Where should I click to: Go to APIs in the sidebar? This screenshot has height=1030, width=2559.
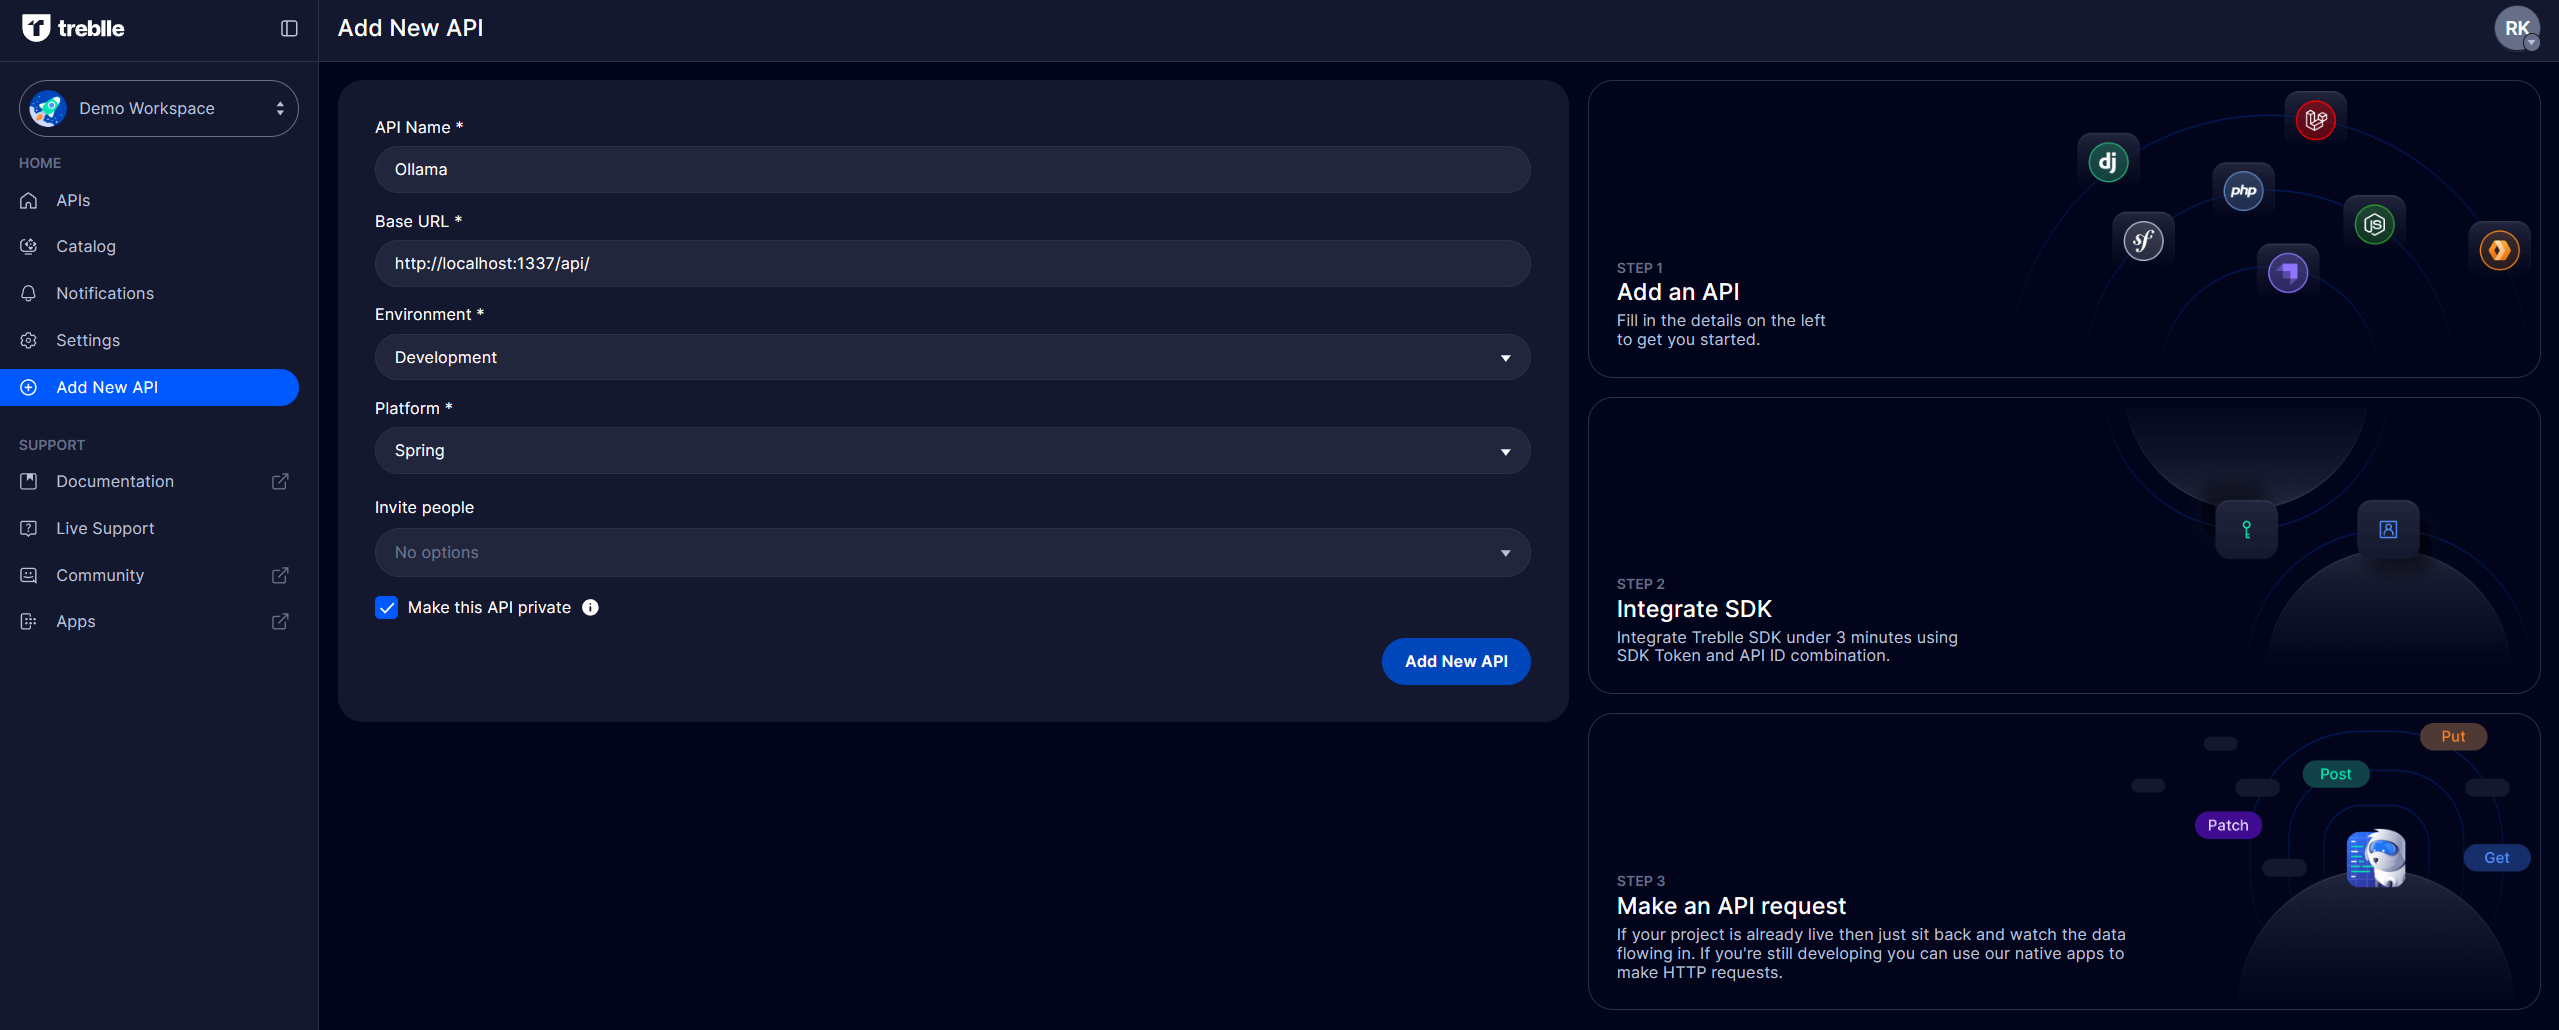pyautogui.click(x=150, y=201)
